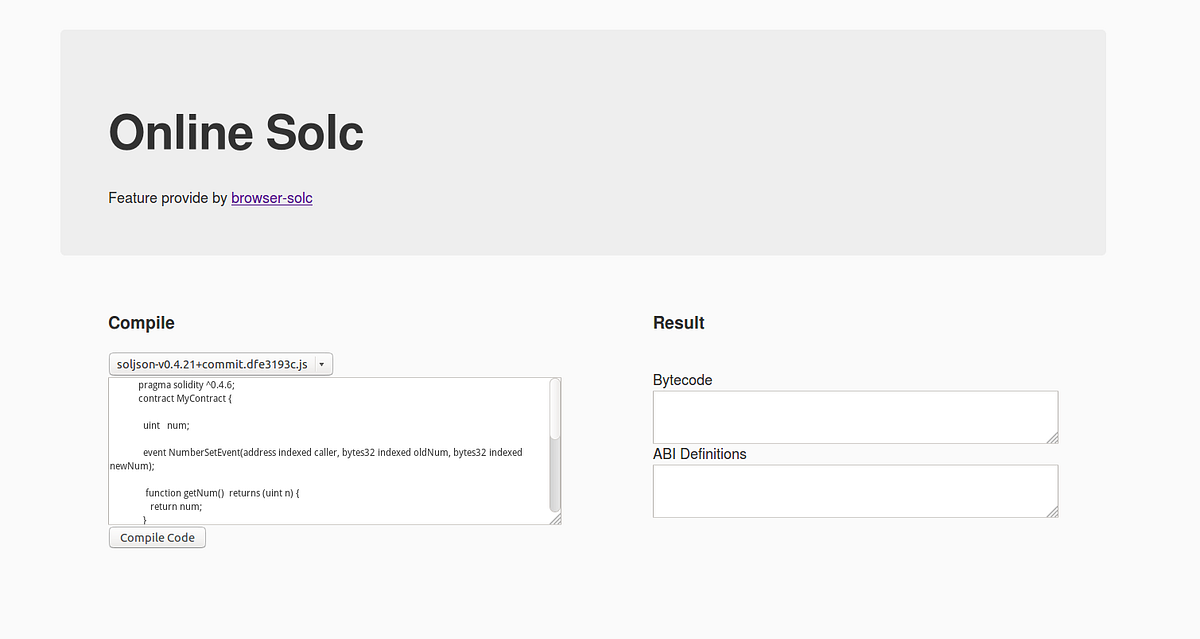Click the dropdown arrow beside soljson-v0.4.21
This screenshot has height=639, width=1200.
[x=322, y=363]
